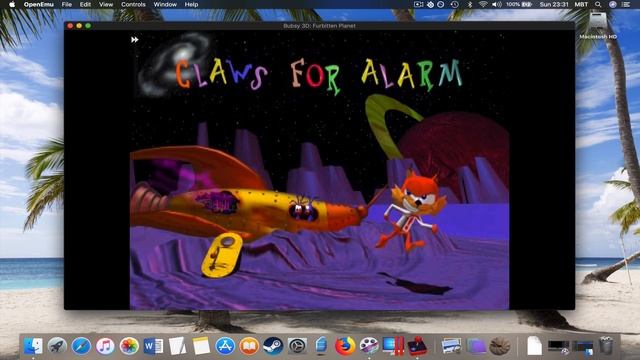Viewport: 640px width, 360px height.
Task: Maximize the Bubsy 3D game window
Action: (88, 26)
